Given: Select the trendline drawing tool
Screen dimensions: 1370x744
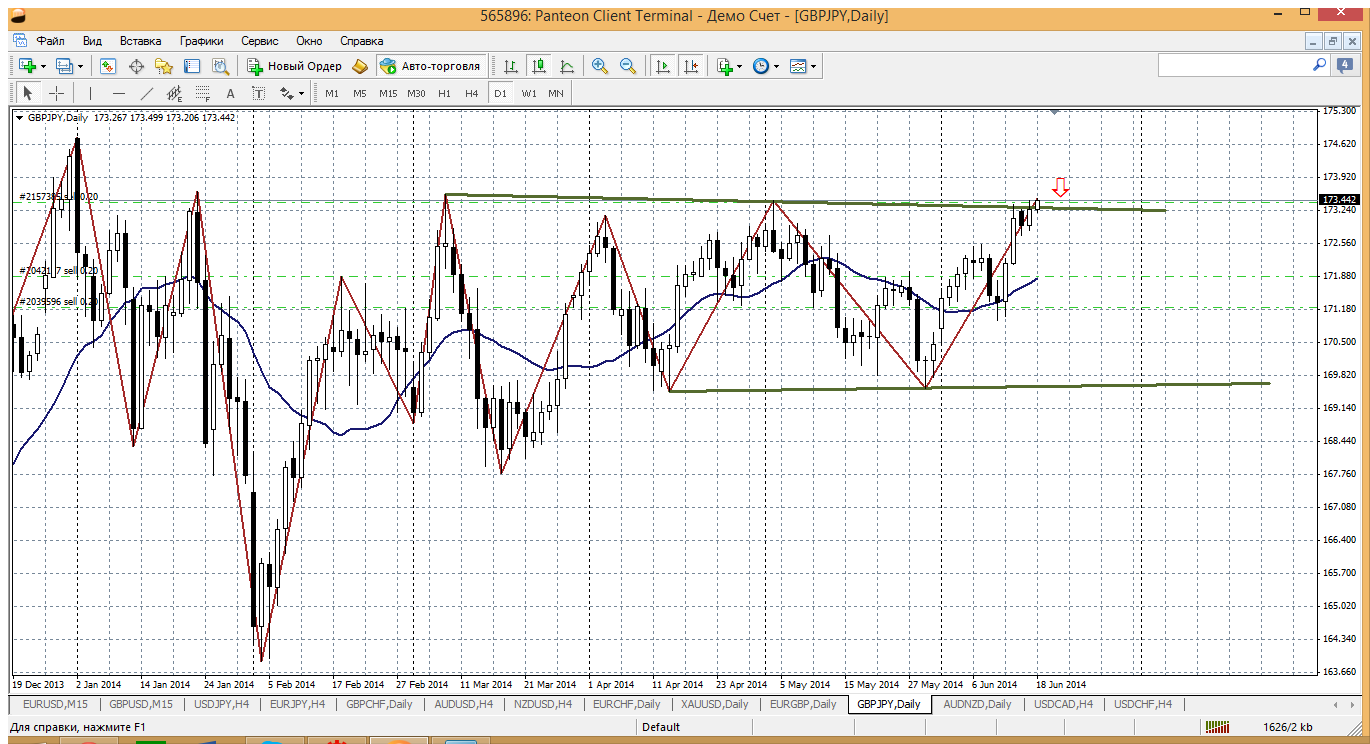Looking at the screenshot, I should point(147,93).
